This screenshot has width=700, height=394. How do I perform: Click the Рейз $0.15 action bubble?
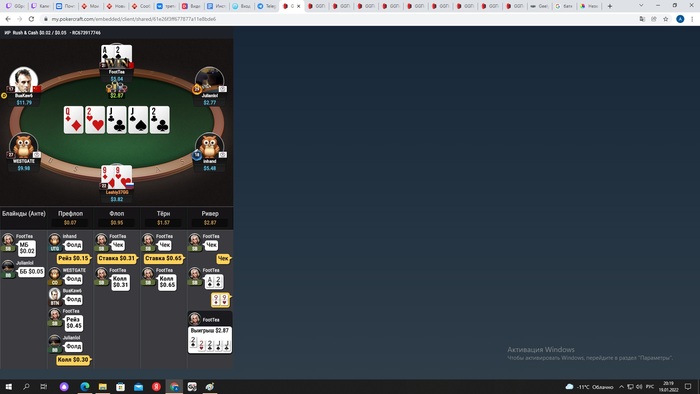point(73,258)
